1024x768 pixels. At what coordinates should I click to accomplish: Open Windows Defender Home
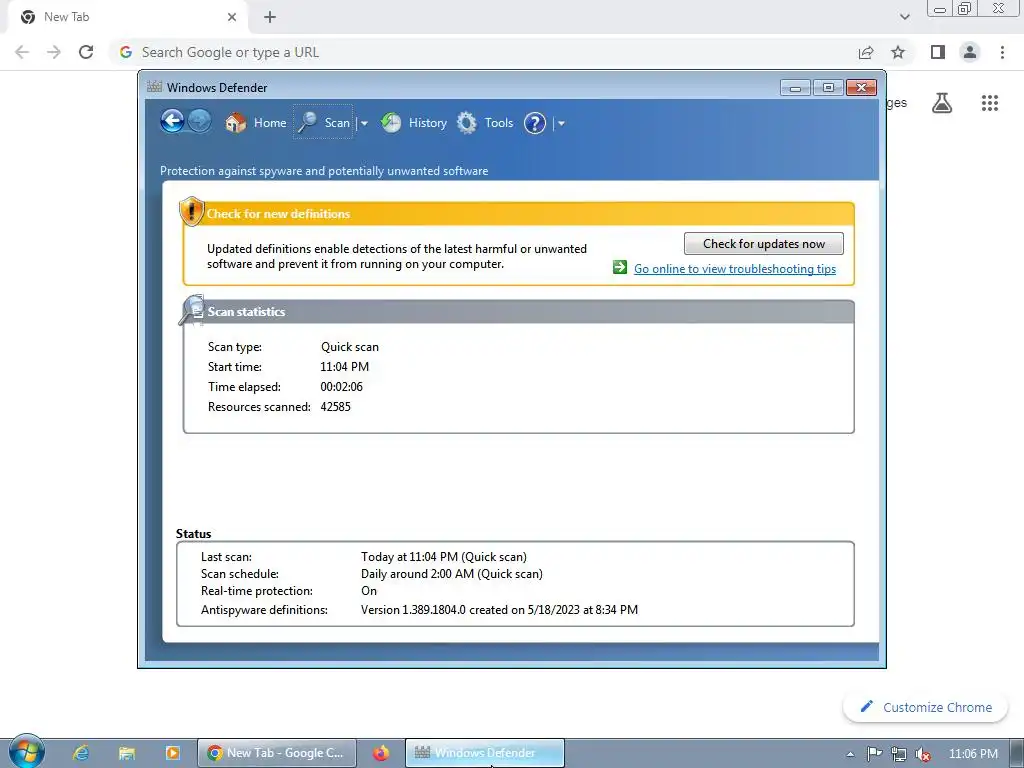[255, 122]
